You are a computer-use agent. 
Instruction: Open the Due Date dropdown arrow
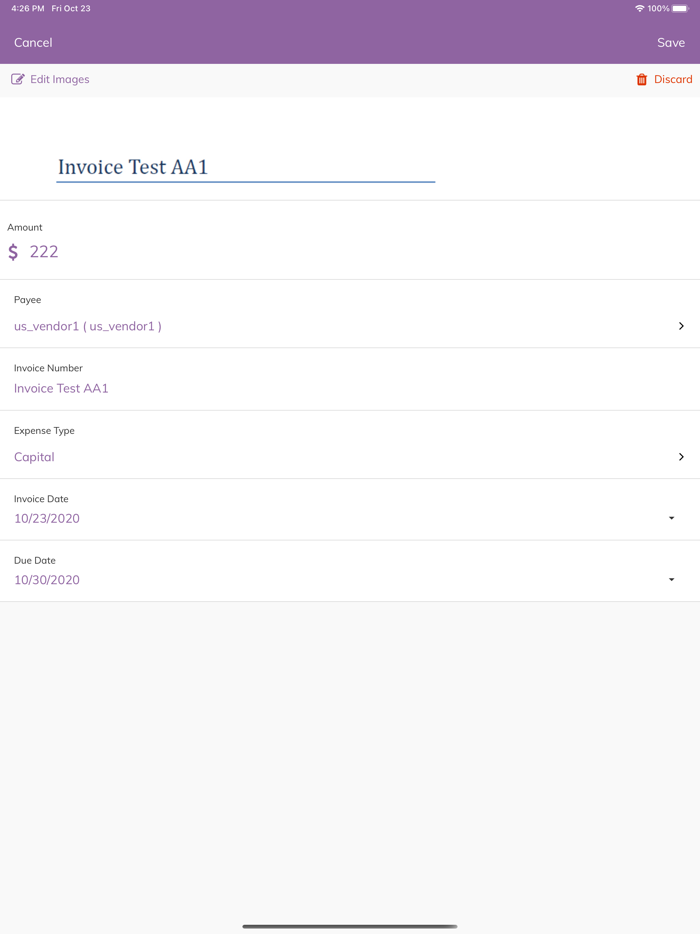[x=671, y=580]
